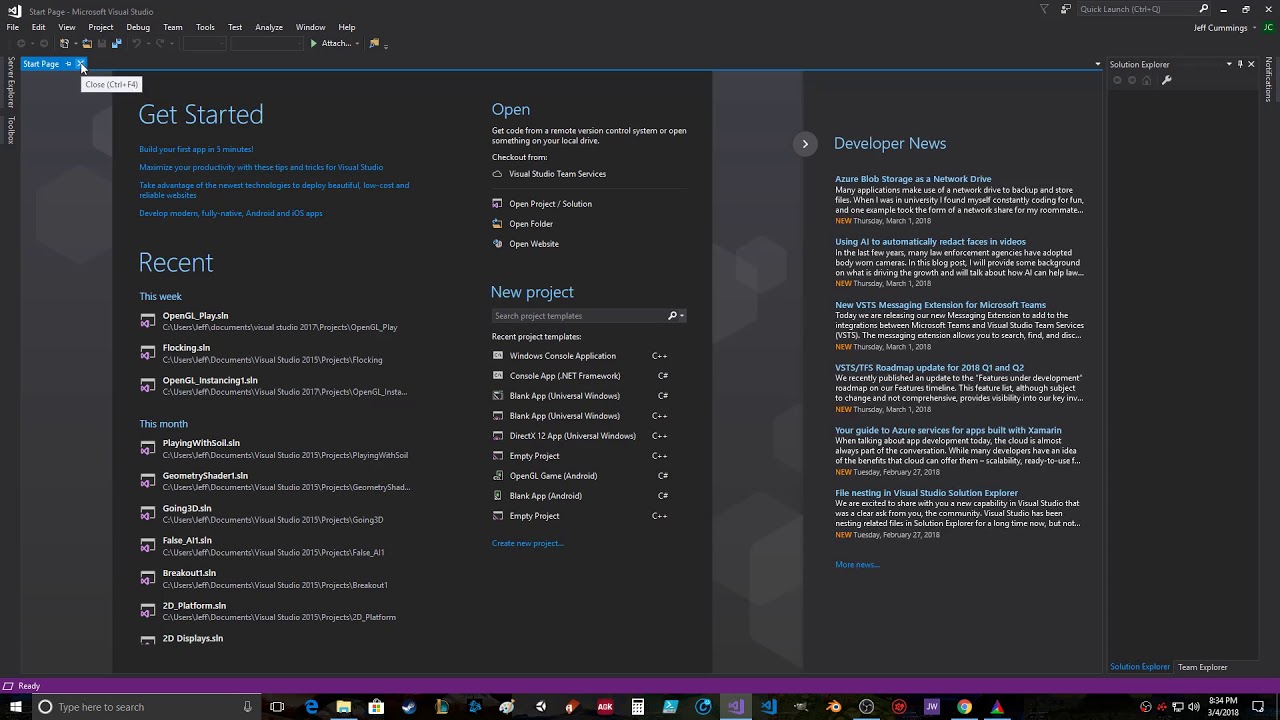This screenshot has width=1280, height=720.
Task: Open the Toolbox side tab
Action: pos(11,130)
